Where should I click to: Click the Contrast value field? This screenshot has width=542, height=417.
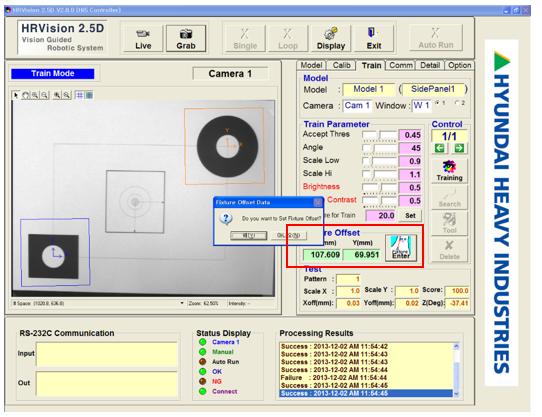click(x=410, y=201)
